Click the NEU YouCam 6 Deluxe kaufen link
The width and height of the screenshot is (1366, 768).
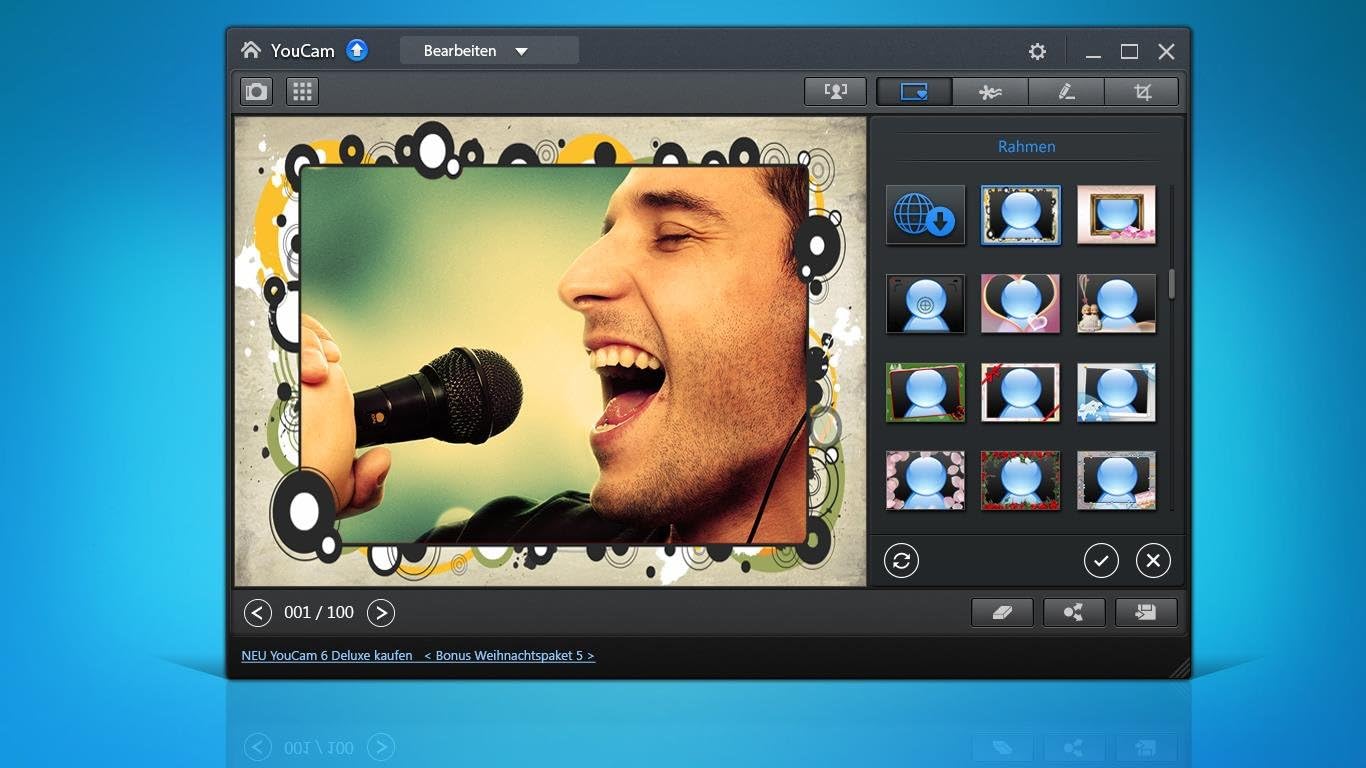coord(327,656)
